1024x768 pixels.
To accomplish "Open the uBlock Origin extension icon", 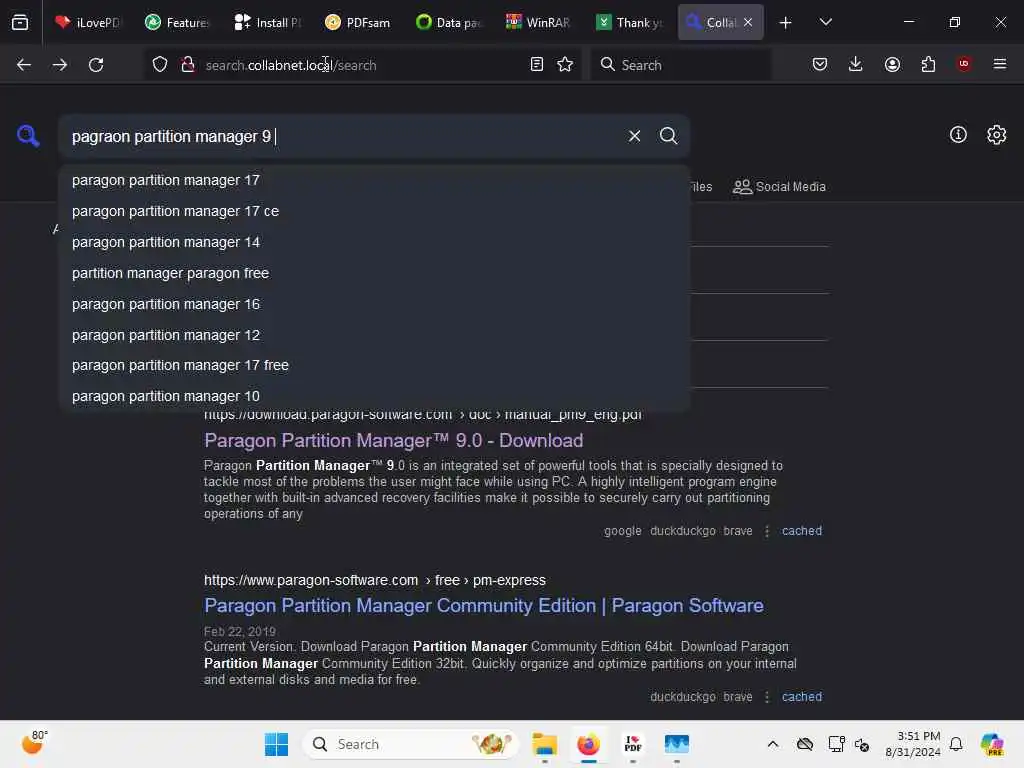I will point(964,63).
